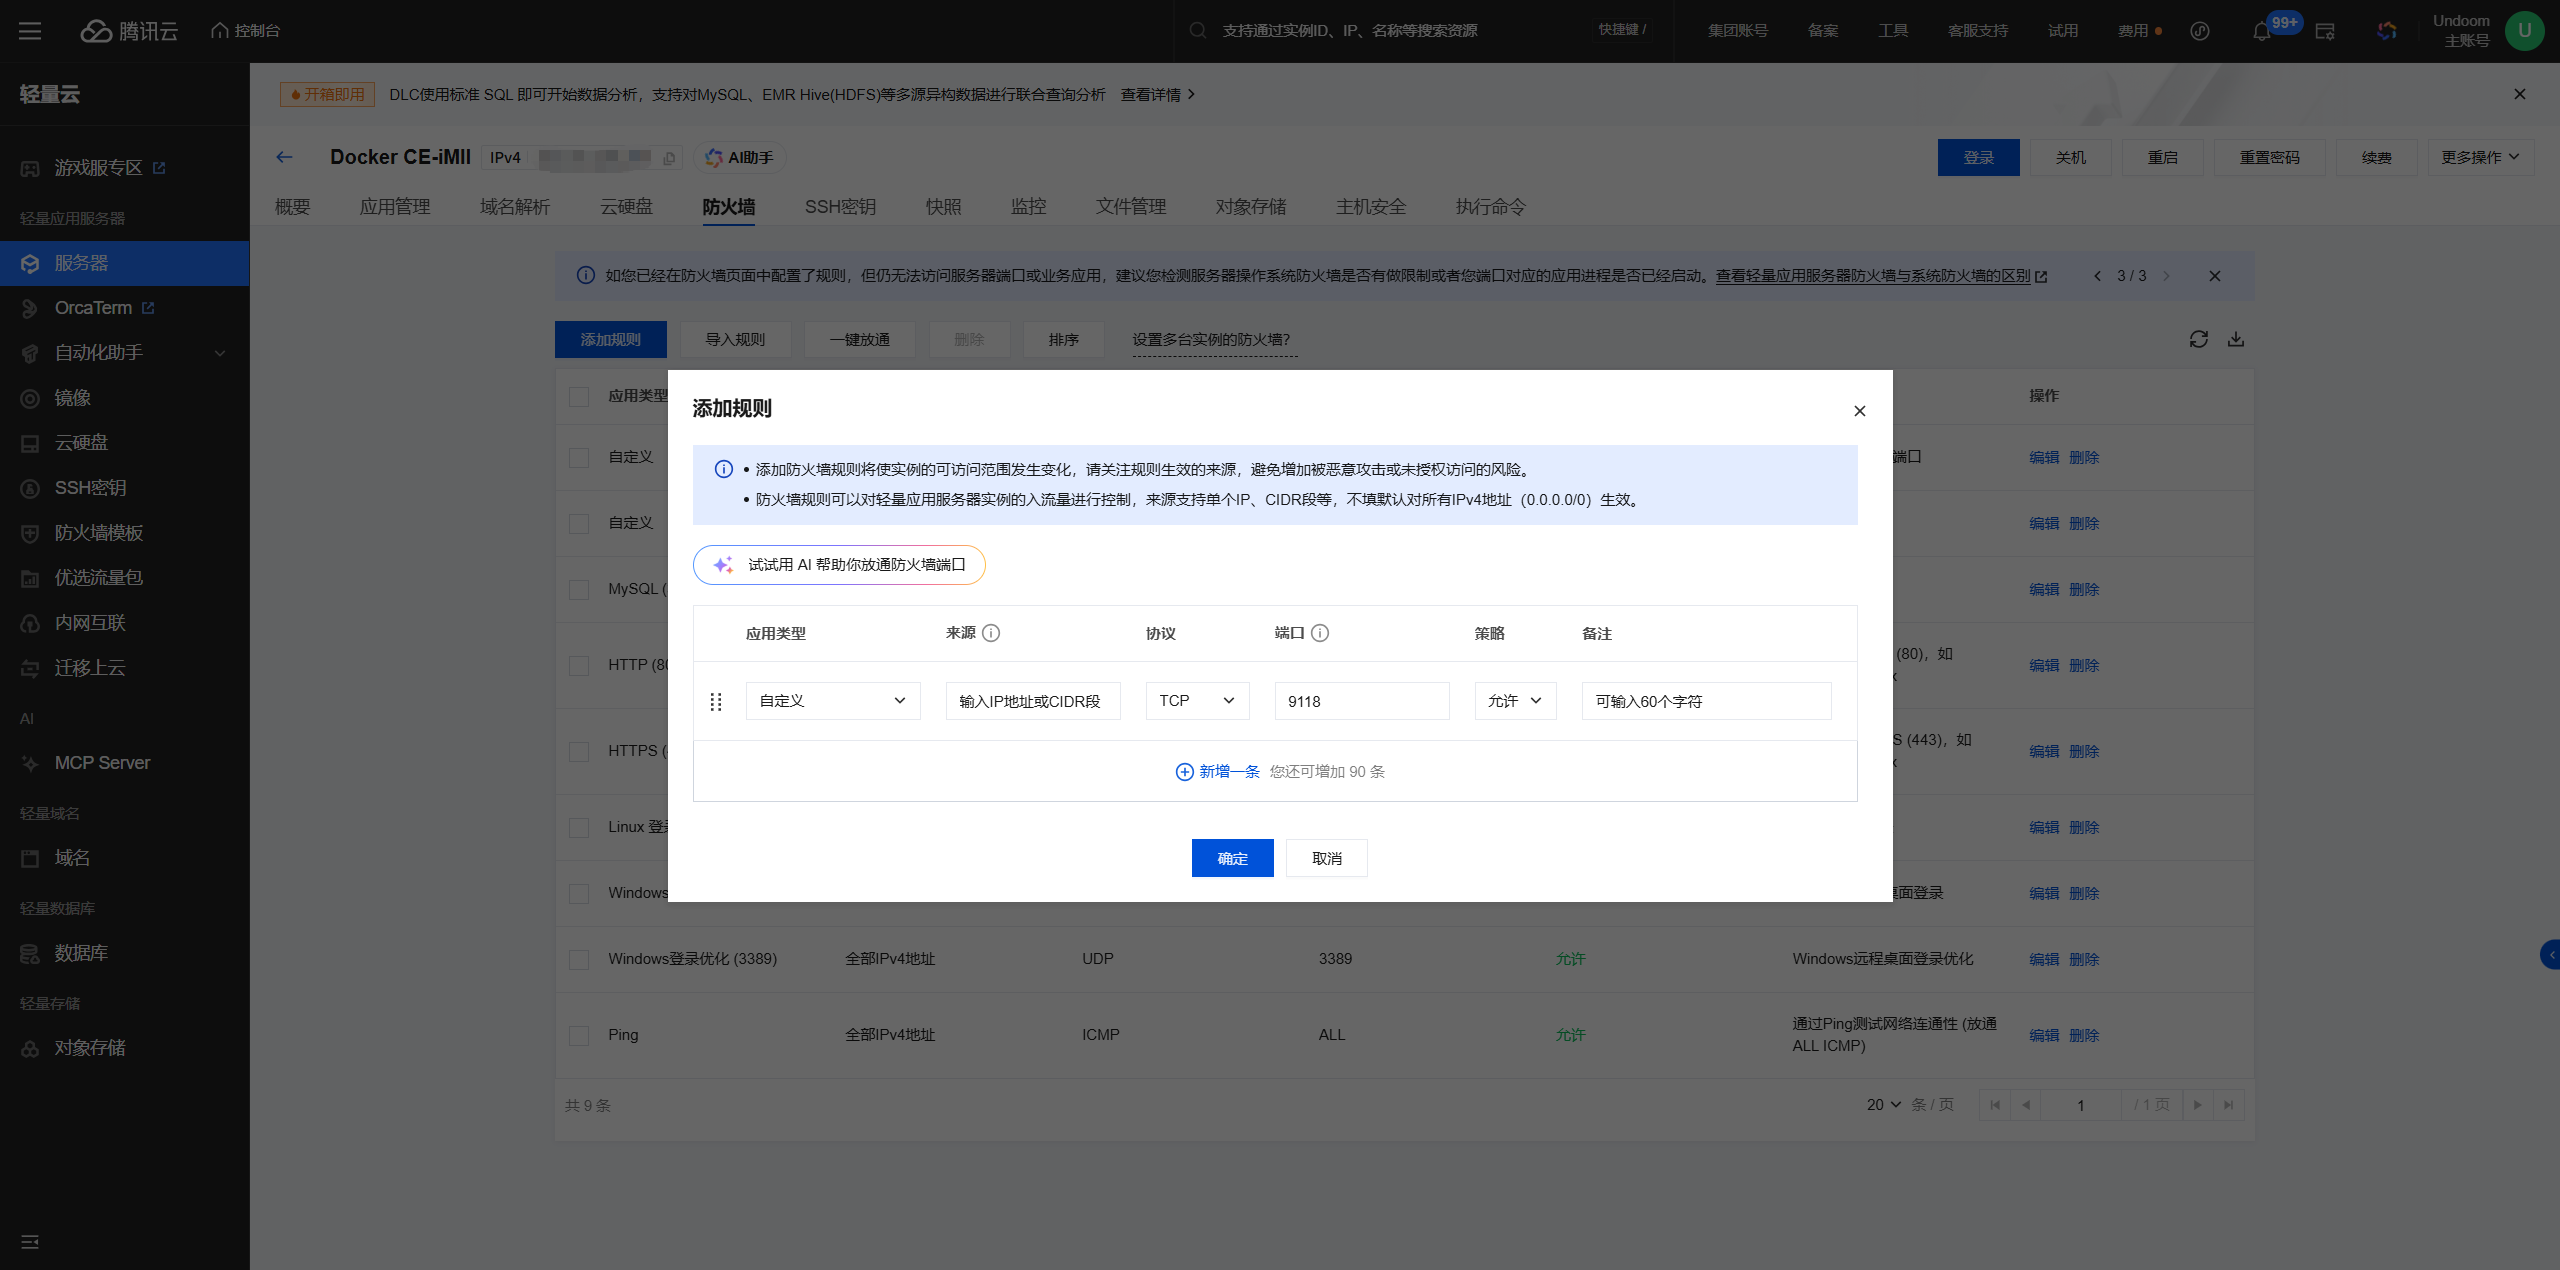Toggle the select-all checkbox in the table header

579,396
